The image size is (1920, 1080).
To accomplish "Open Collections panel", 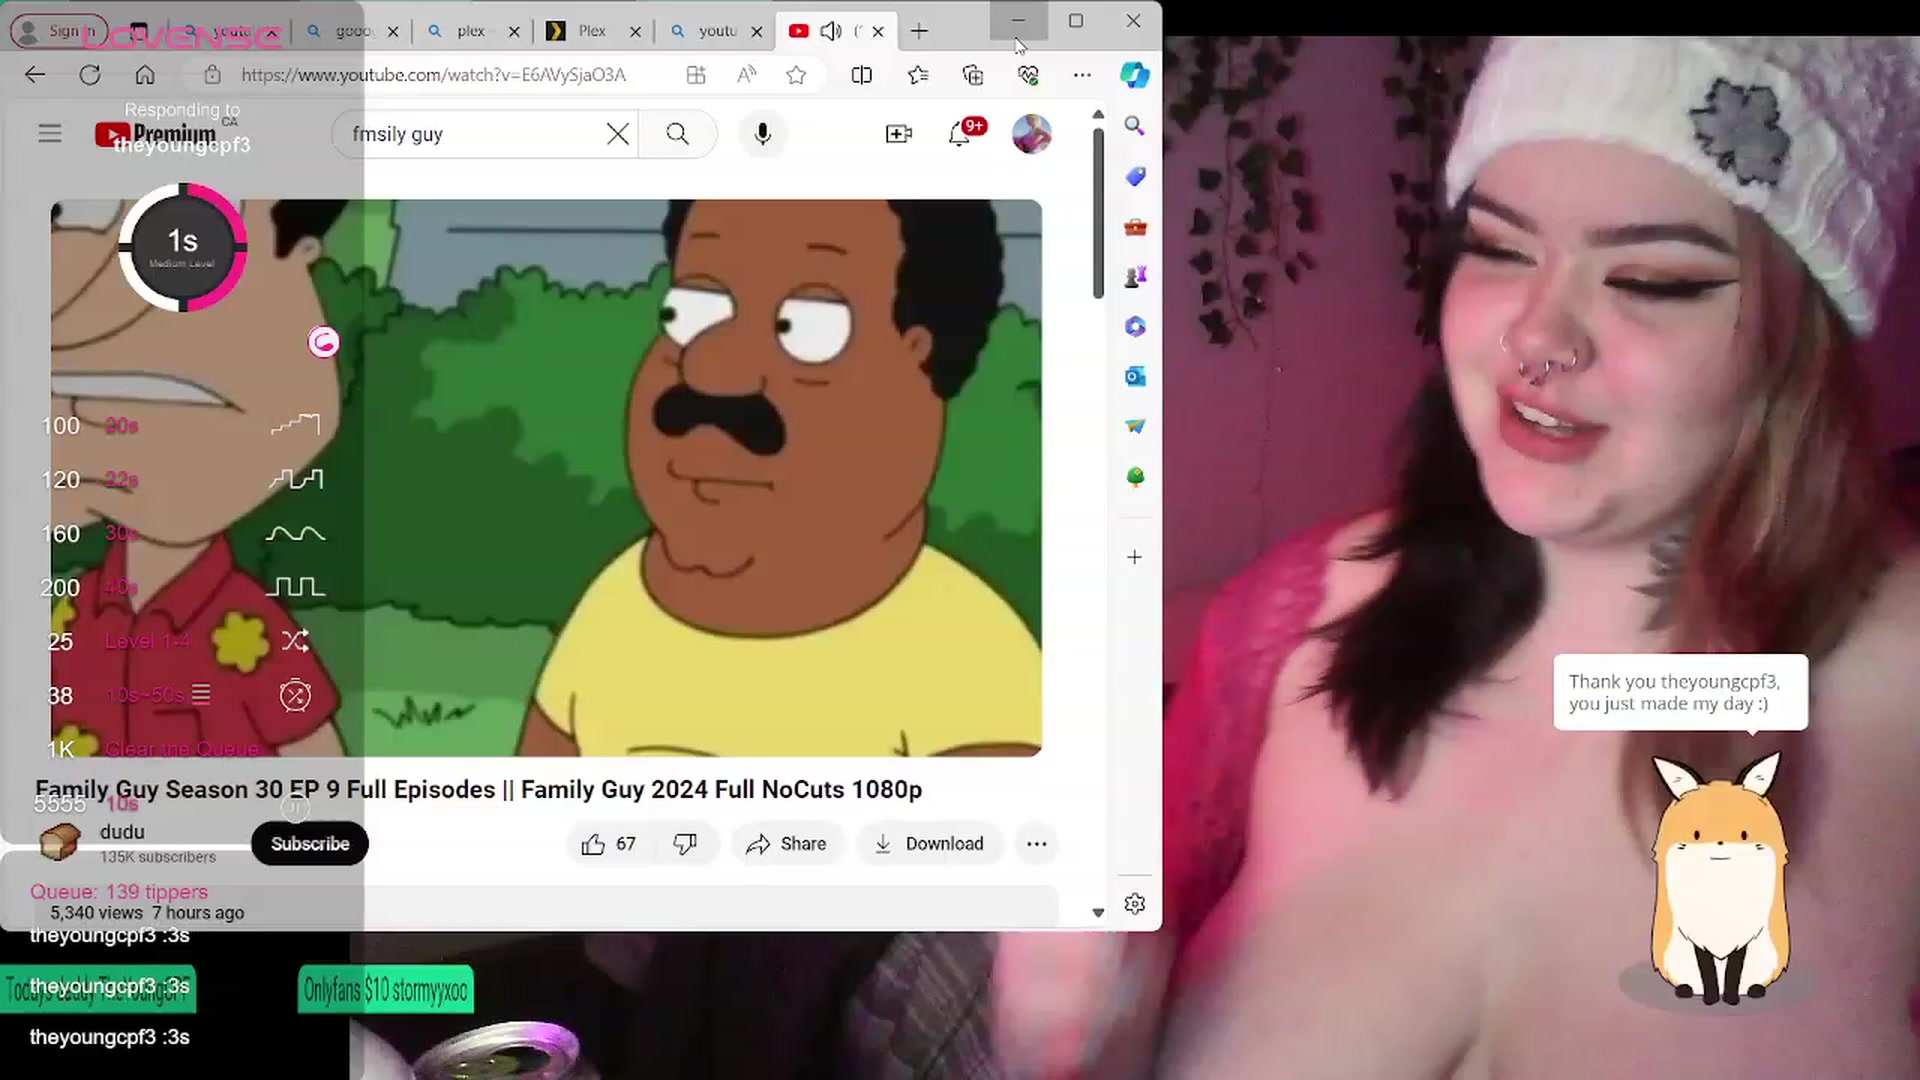I will coord(973,75).
